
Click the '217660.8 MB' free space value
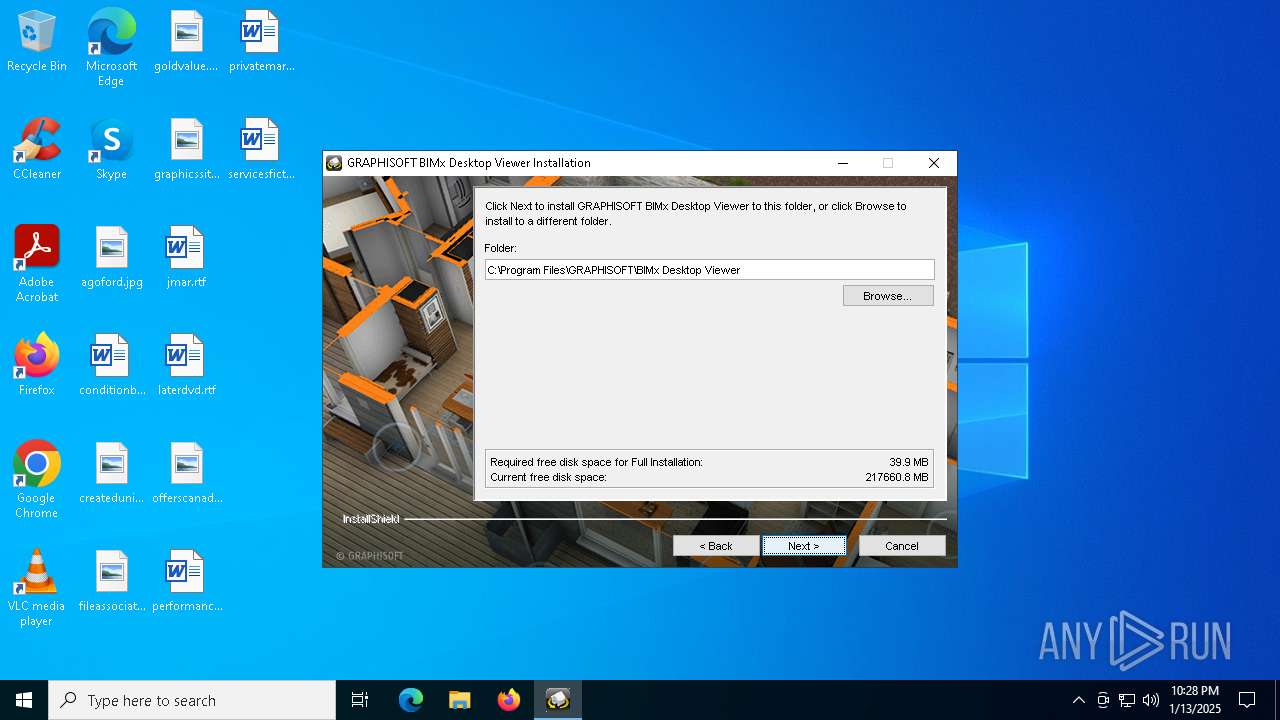[896, 477]
